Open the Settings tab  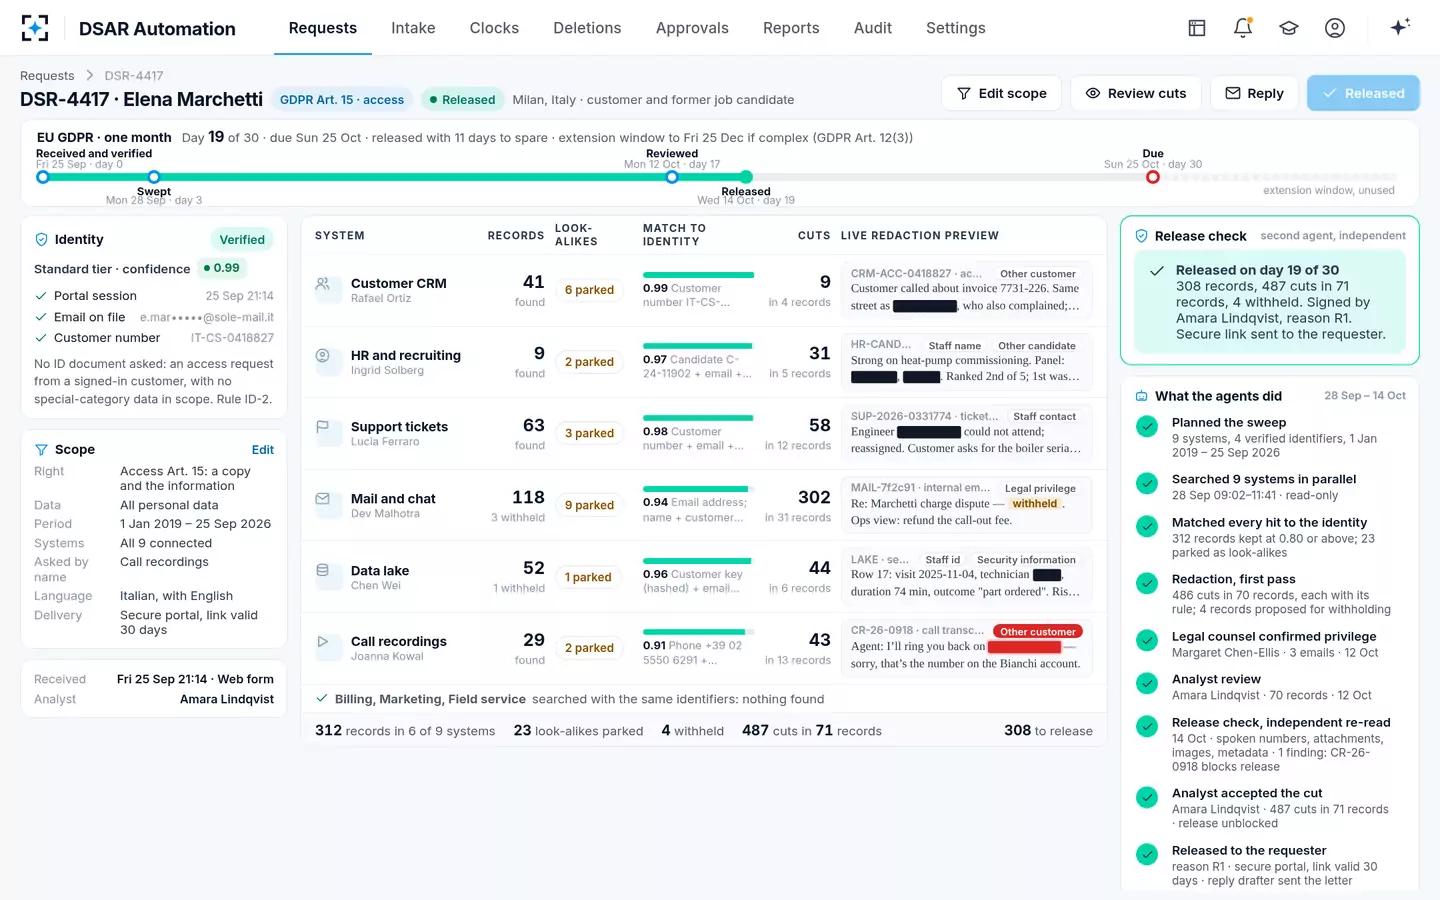[956, 28]
